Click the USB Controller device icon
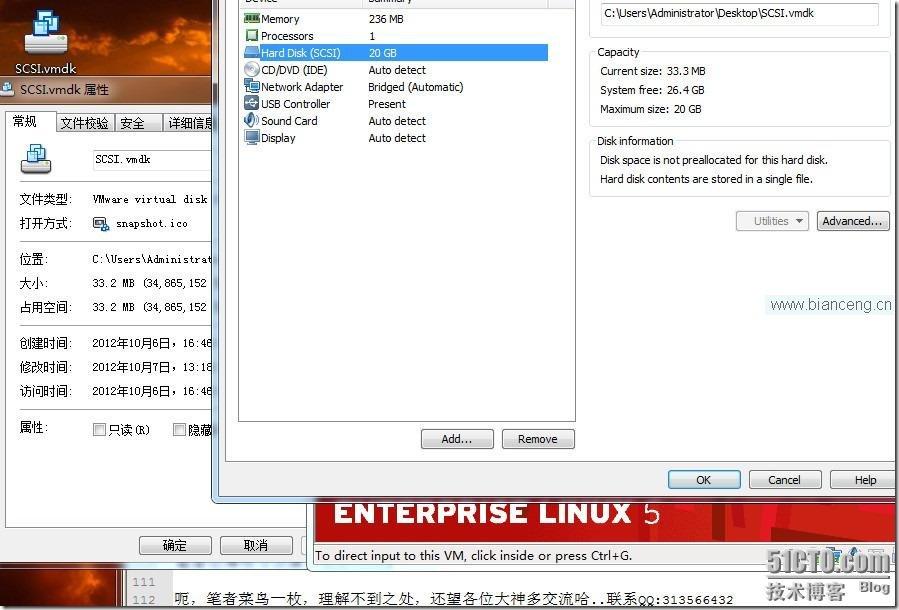The image size is (899, 610). [x=252, y=103]
